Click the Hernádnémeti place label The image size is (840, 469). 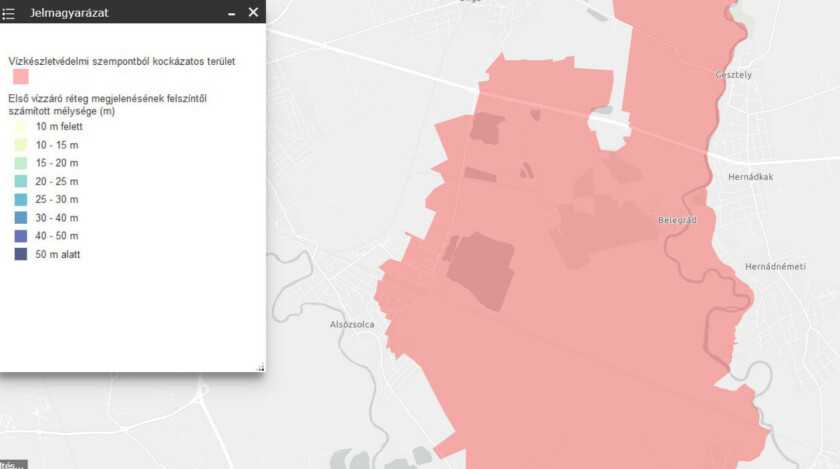click(x=776, y=267)
